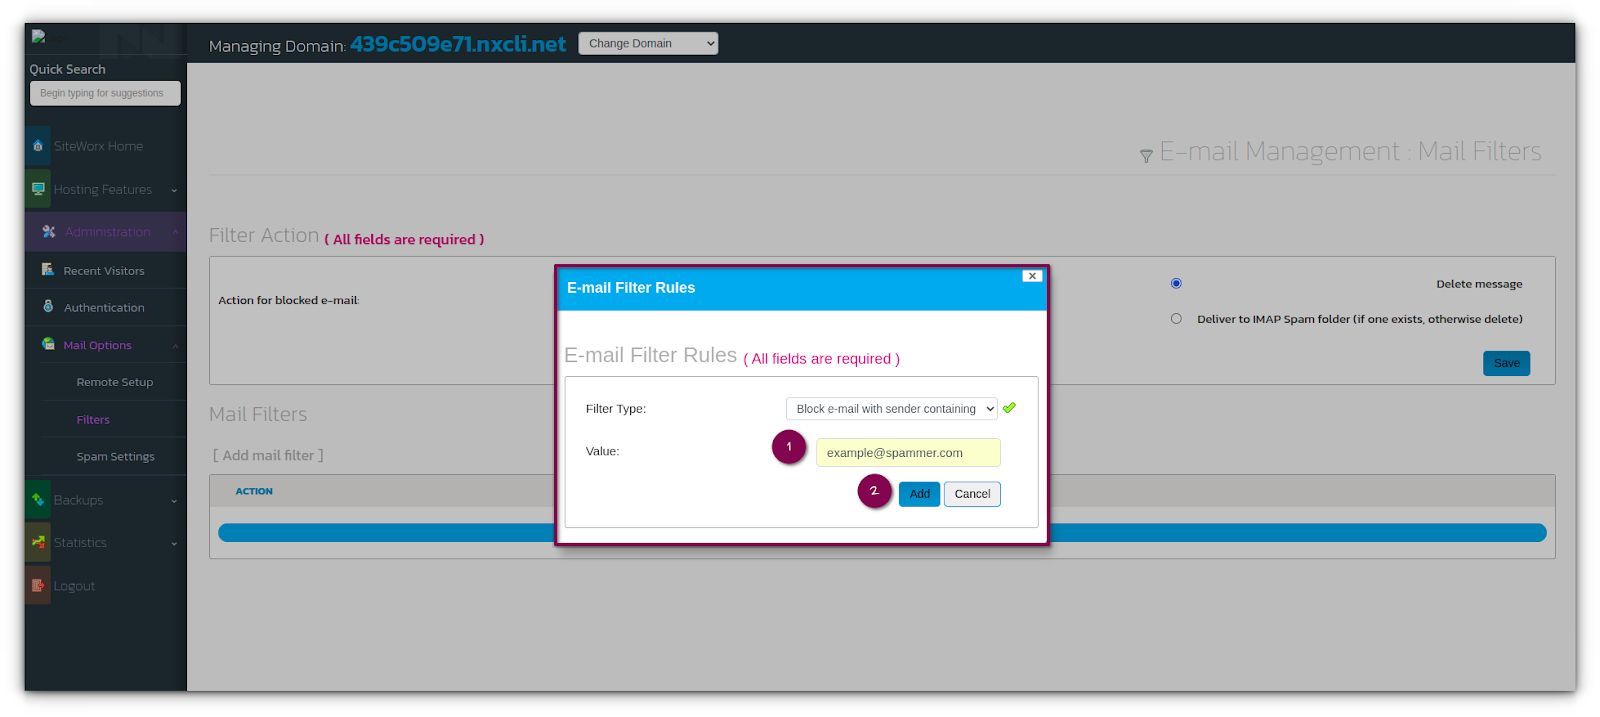Open Remote Setup under Mail Options
1600x717 pixels.
[x=115, y=382]
